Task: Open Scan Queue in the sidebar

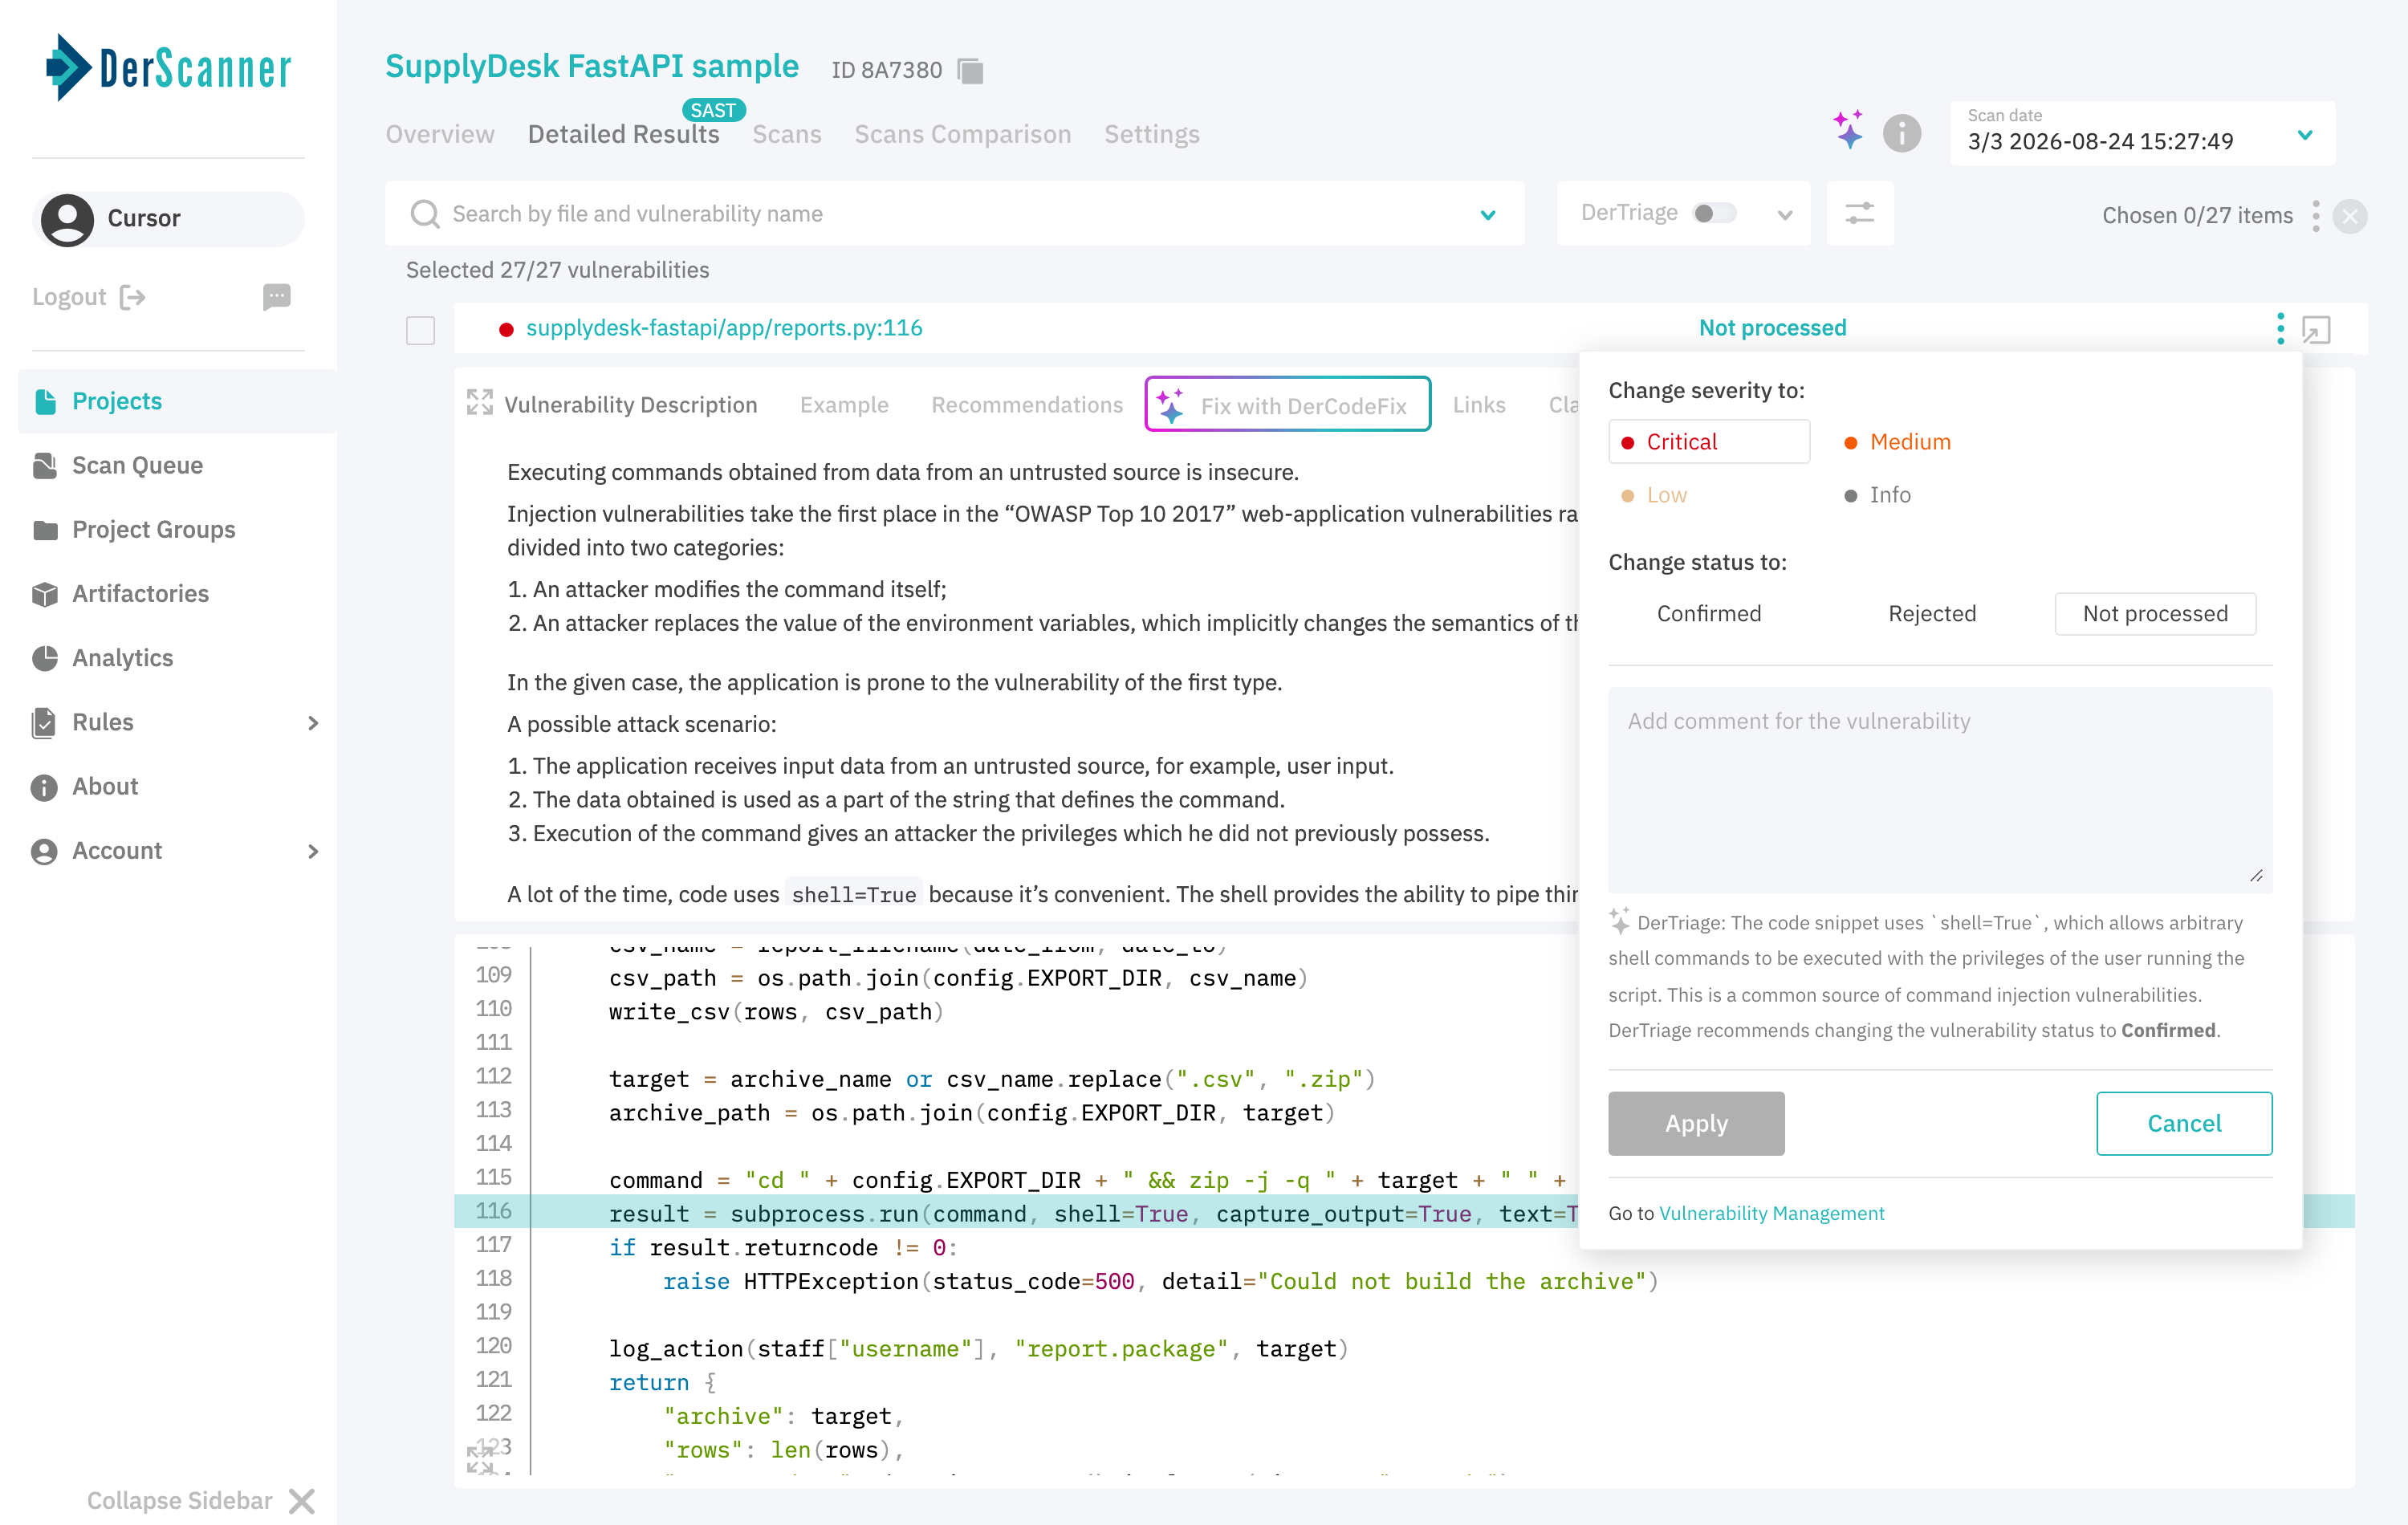Action: pos(137,466)
